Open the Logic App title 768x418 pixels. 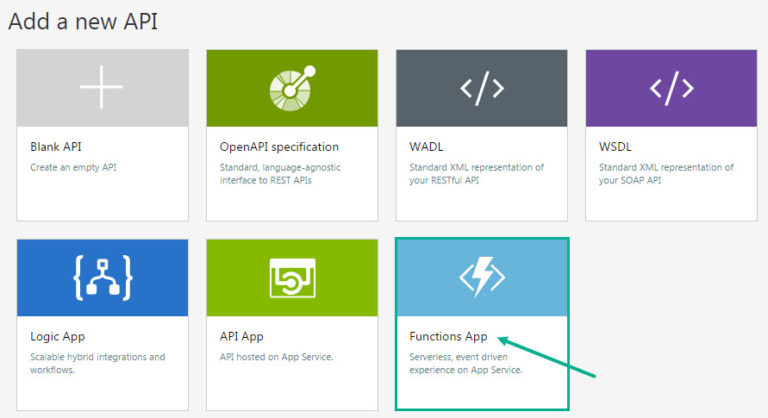57,337
